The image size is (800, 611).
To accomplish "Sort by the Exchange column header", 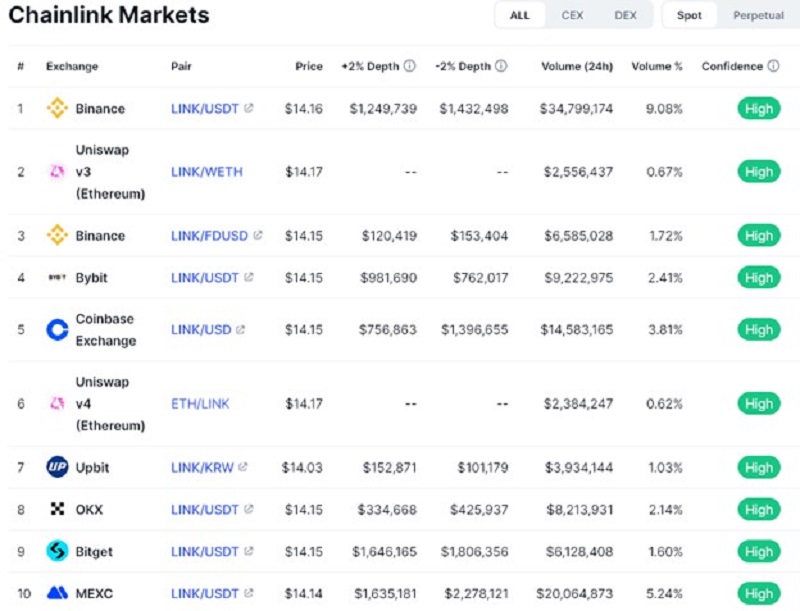I will [x=72, y=66].
